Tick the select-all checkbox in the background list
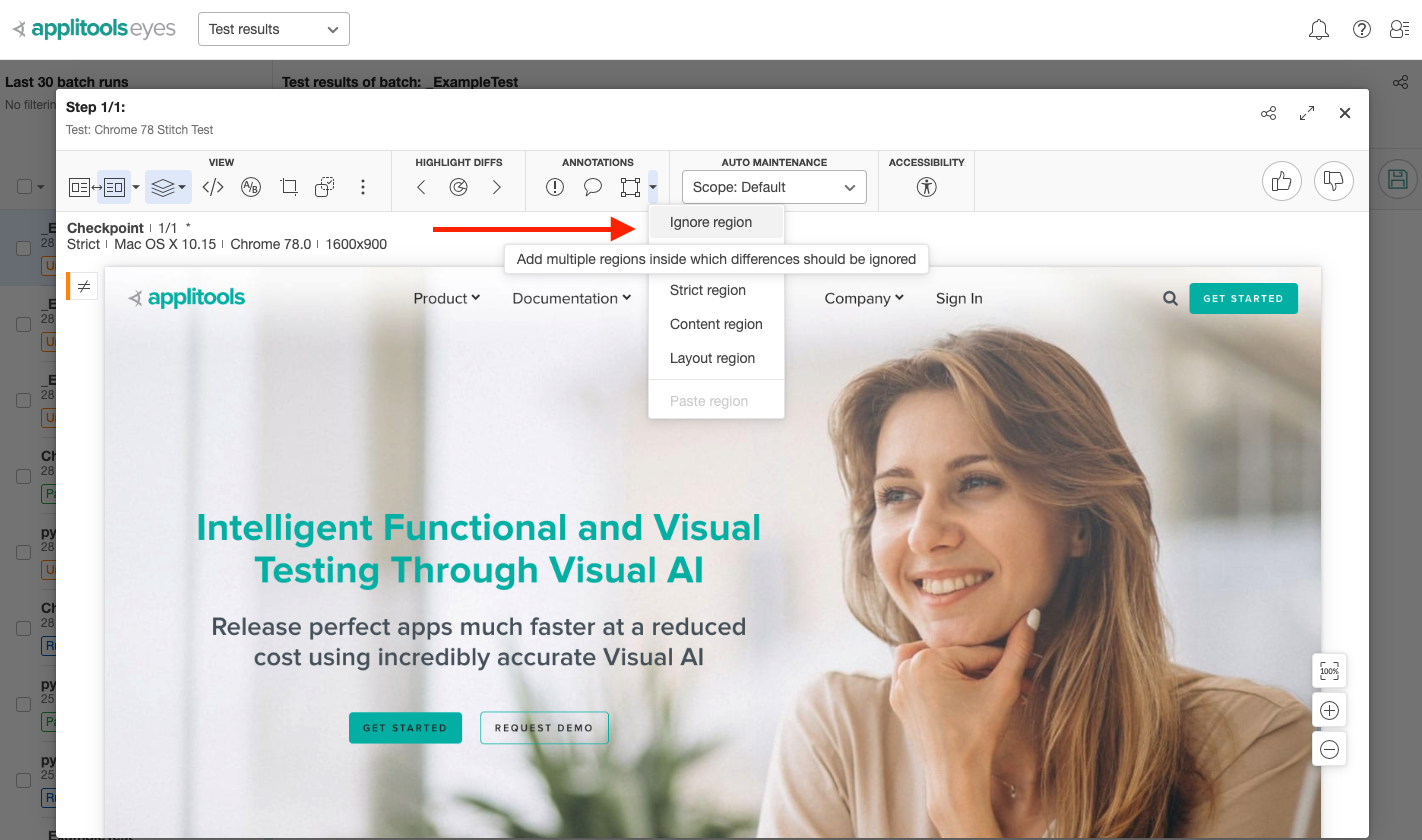Viewport: 1422px width, 840px height. pos(24,187)
